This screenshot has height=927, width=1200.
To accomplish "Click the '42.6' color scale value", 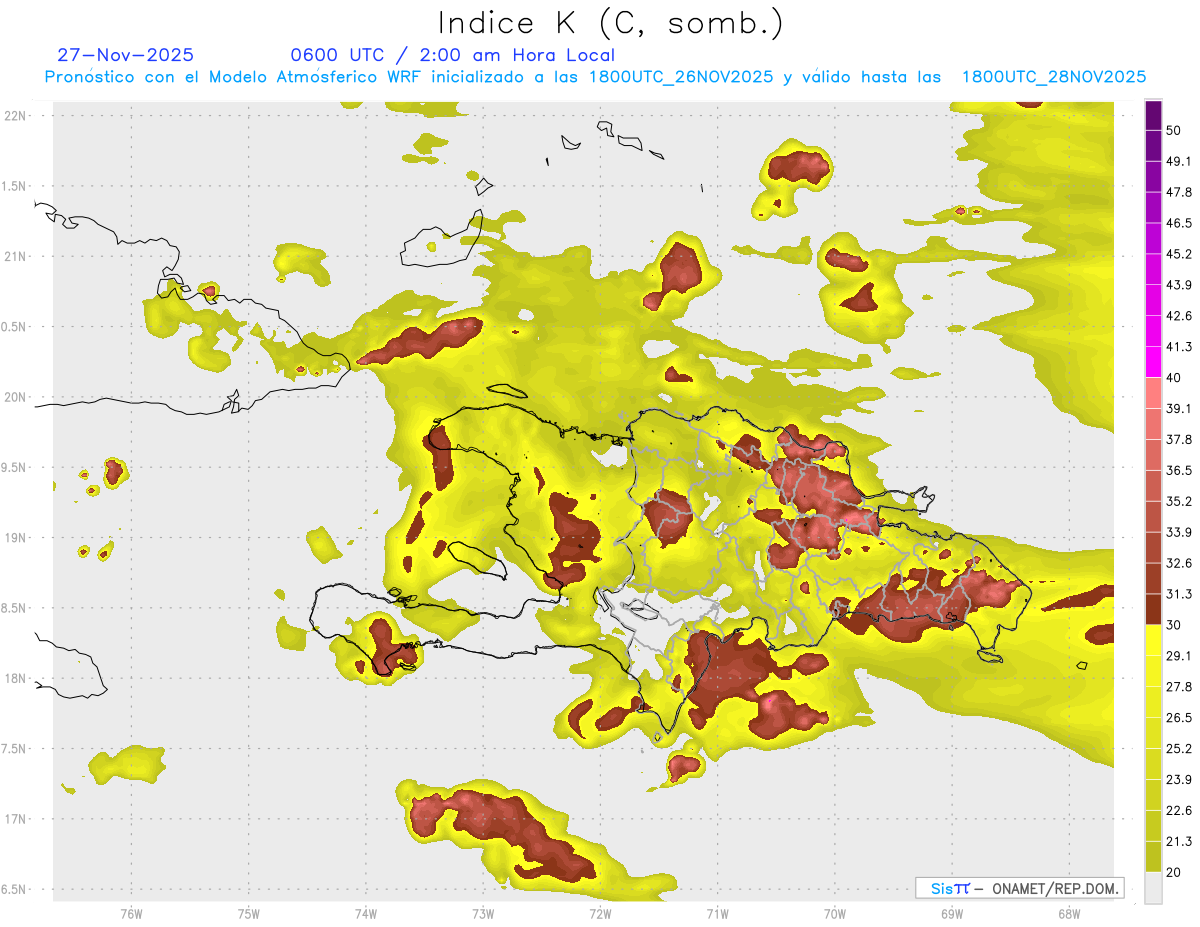I will (1179, 316).
